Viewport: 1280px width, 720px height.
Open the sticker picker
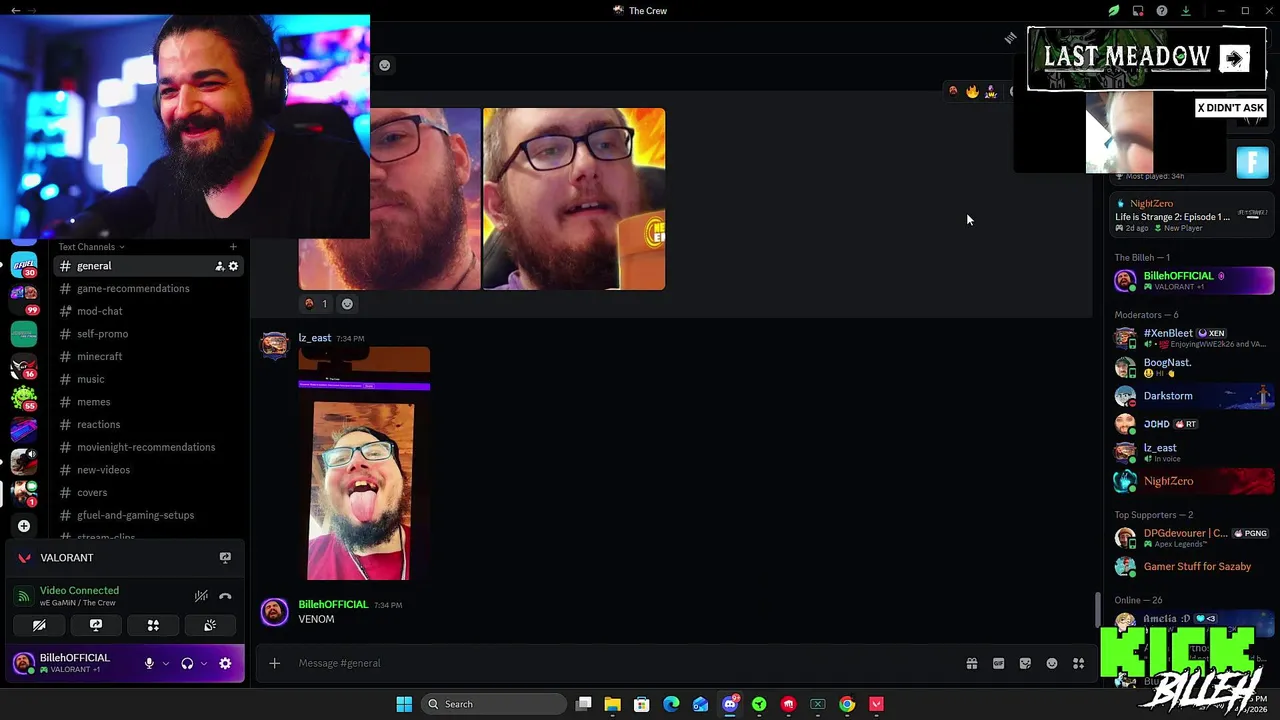pos(1025,663)
